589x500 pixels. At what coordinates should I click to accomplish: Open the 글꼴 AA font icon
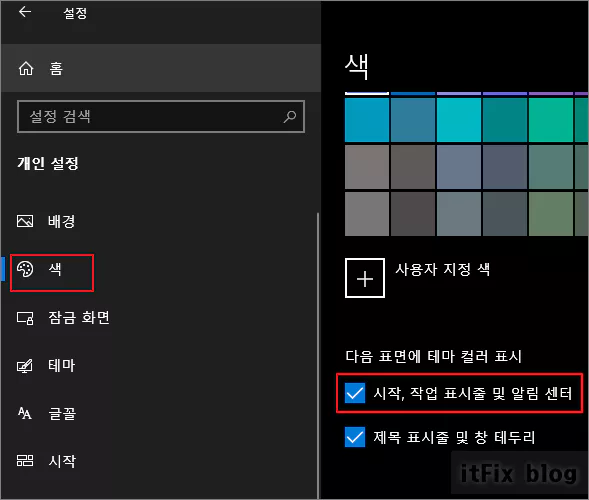coord(25,413)
